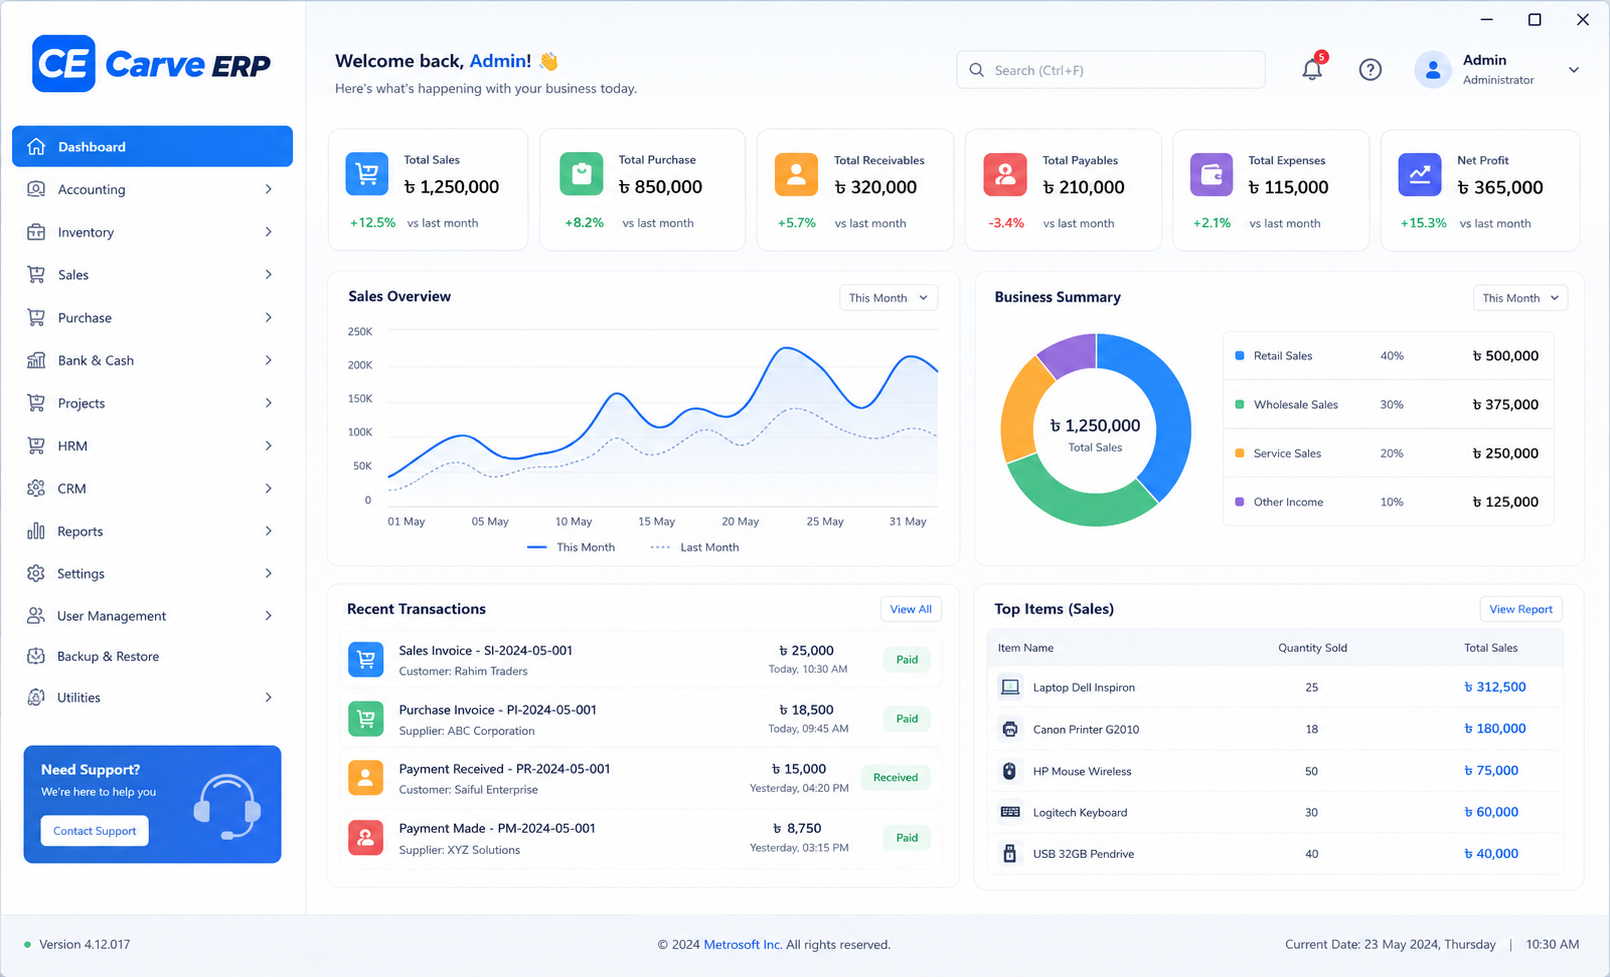Click the Logitech Keyboard keyboard icon
The width and height of the screenshot is (1610, 977).
(1010, 812)
